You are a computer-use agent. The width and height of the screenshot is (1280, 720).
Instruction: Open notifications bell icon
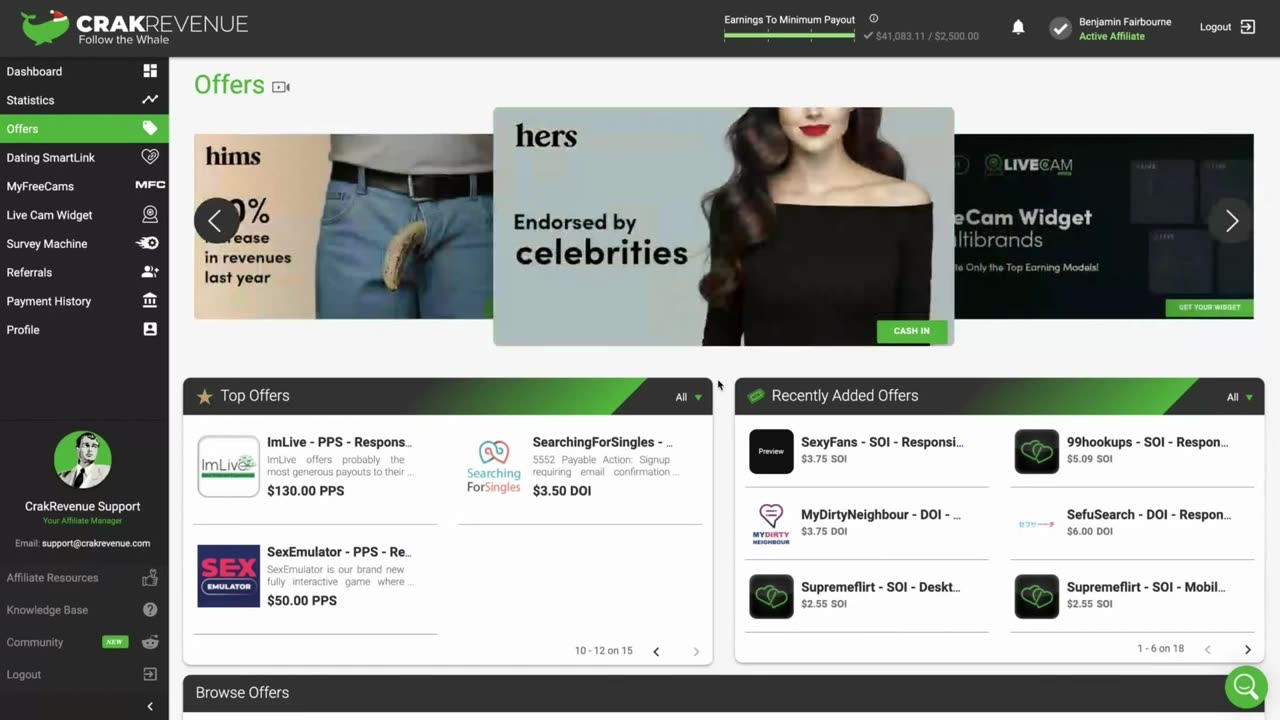point(1018,27)
